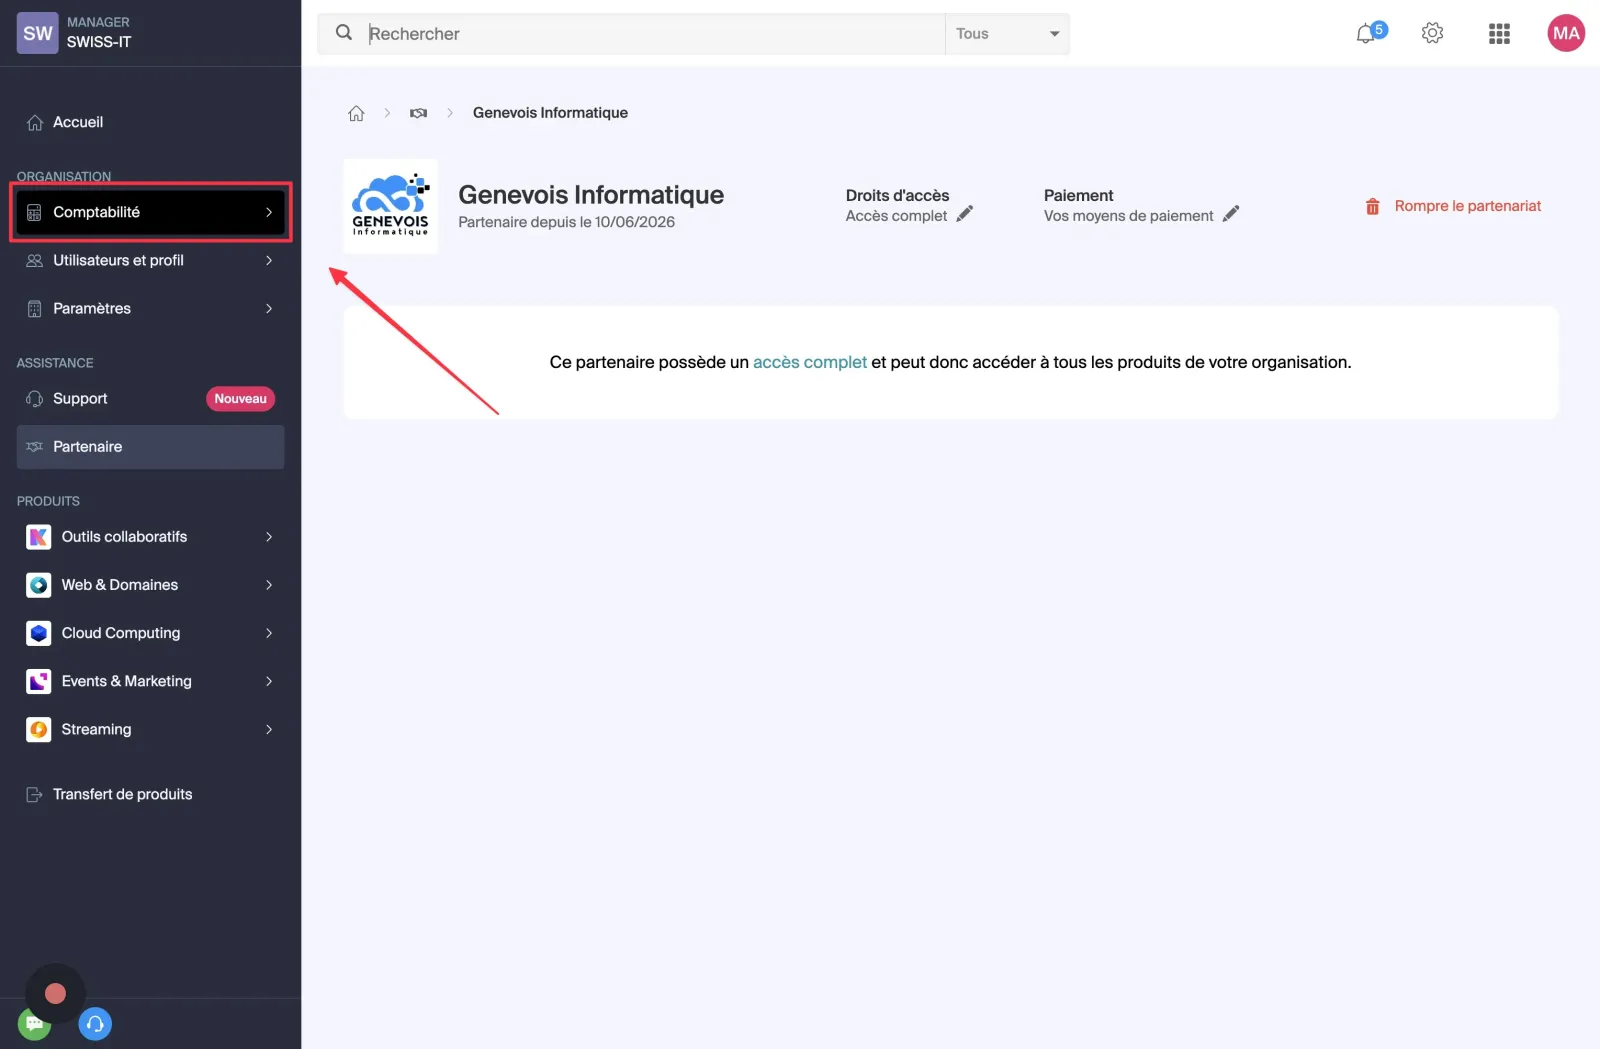The height and width of the screenshot is (1049, 1600).
Task: Click the Droits d'accès heading
Action: [897, 195]
